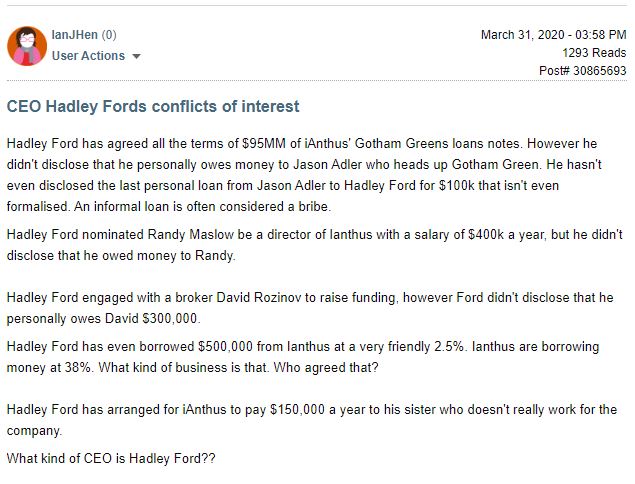Click the paragraph about Randy Maslow's nomination
635x484 pixels.
tap(314, 245)
